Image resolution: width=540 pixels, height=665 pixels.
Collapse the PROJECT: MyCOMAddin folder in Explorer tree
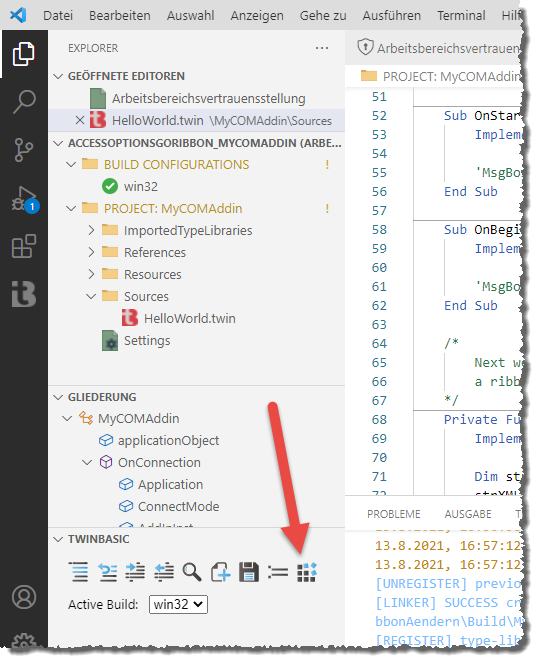pyautogui.click(x=71, y=209)
